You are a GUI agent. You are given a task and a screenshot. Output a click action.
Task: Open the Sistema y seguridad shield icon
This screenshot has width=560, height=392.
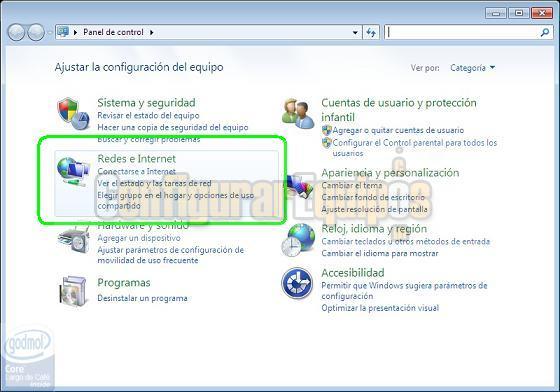coord(73,114)
